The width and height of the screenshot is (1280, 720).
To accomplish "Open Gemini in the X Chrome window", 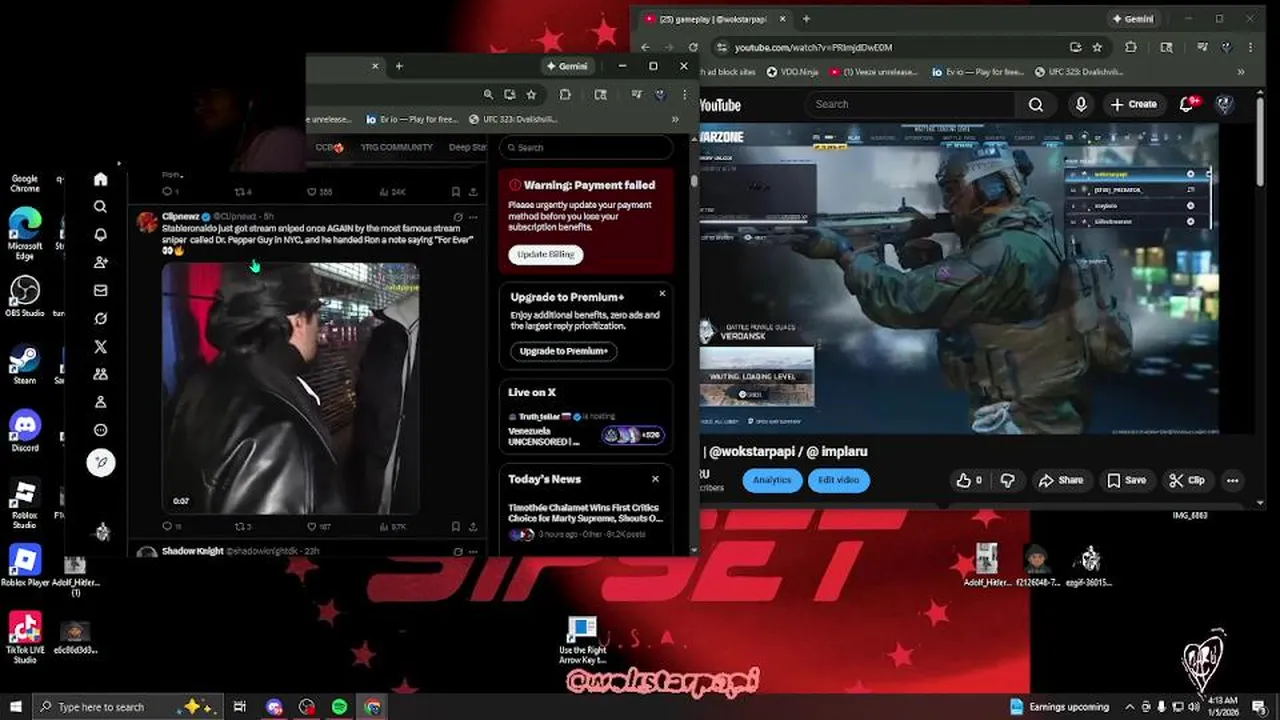I will point(567,66).
